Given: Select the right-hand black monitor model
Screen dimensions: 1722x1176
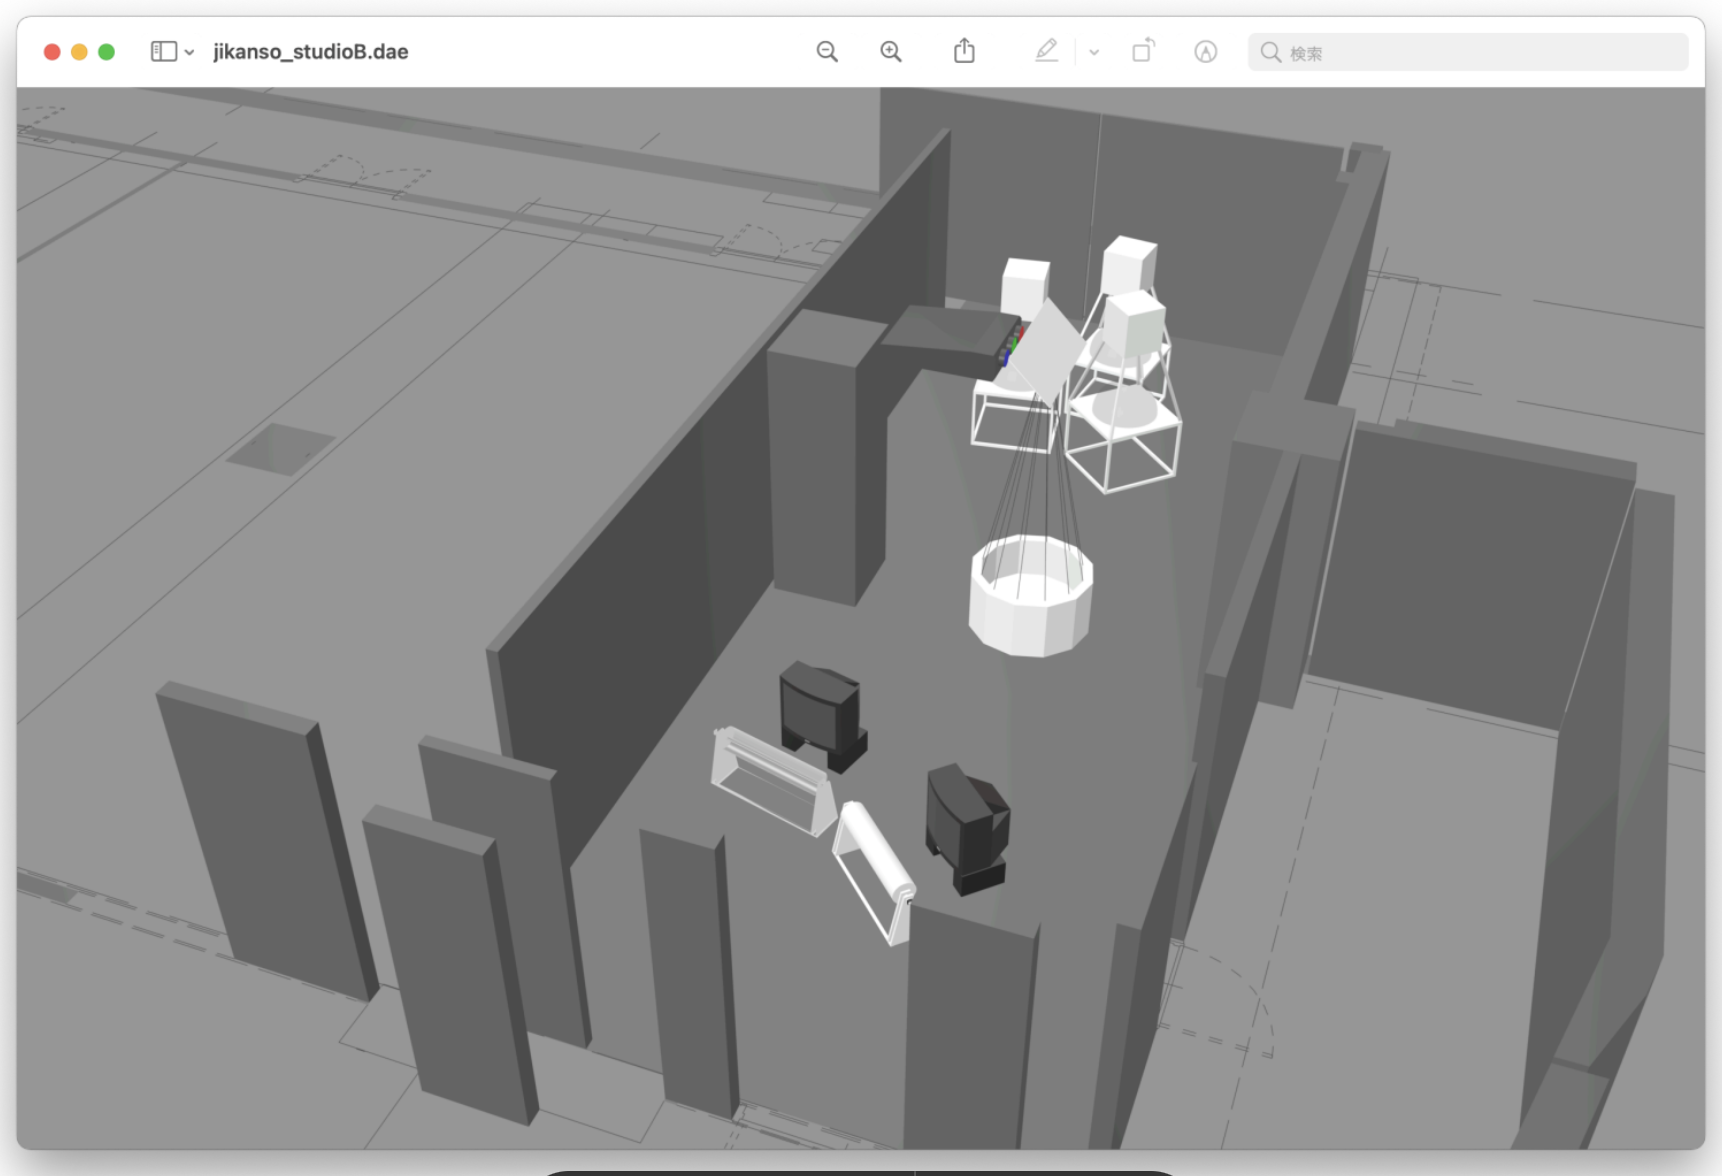Looking at the screenshot, I should 966,825.
